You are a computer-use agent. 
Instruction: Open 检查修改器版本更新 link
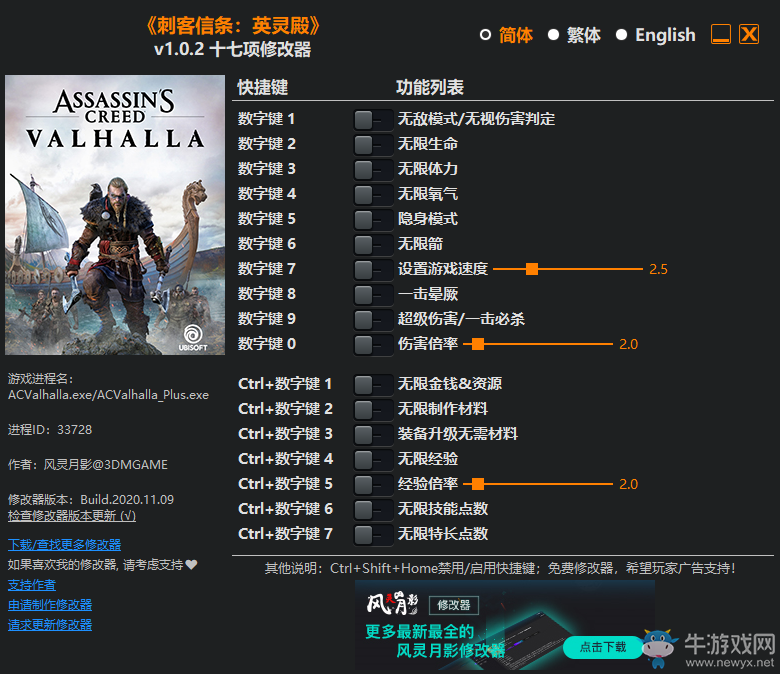(72, 516)
